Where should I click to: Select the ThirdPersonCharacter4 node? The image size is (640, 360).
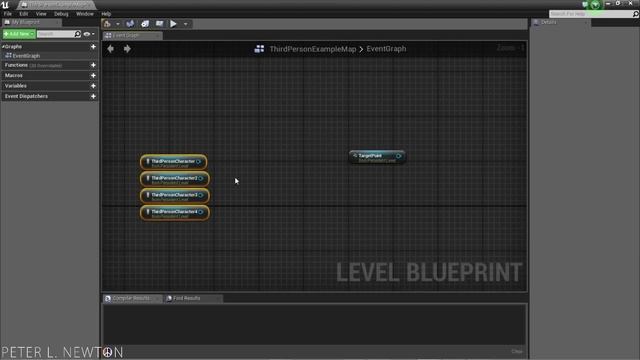(175, 212)
